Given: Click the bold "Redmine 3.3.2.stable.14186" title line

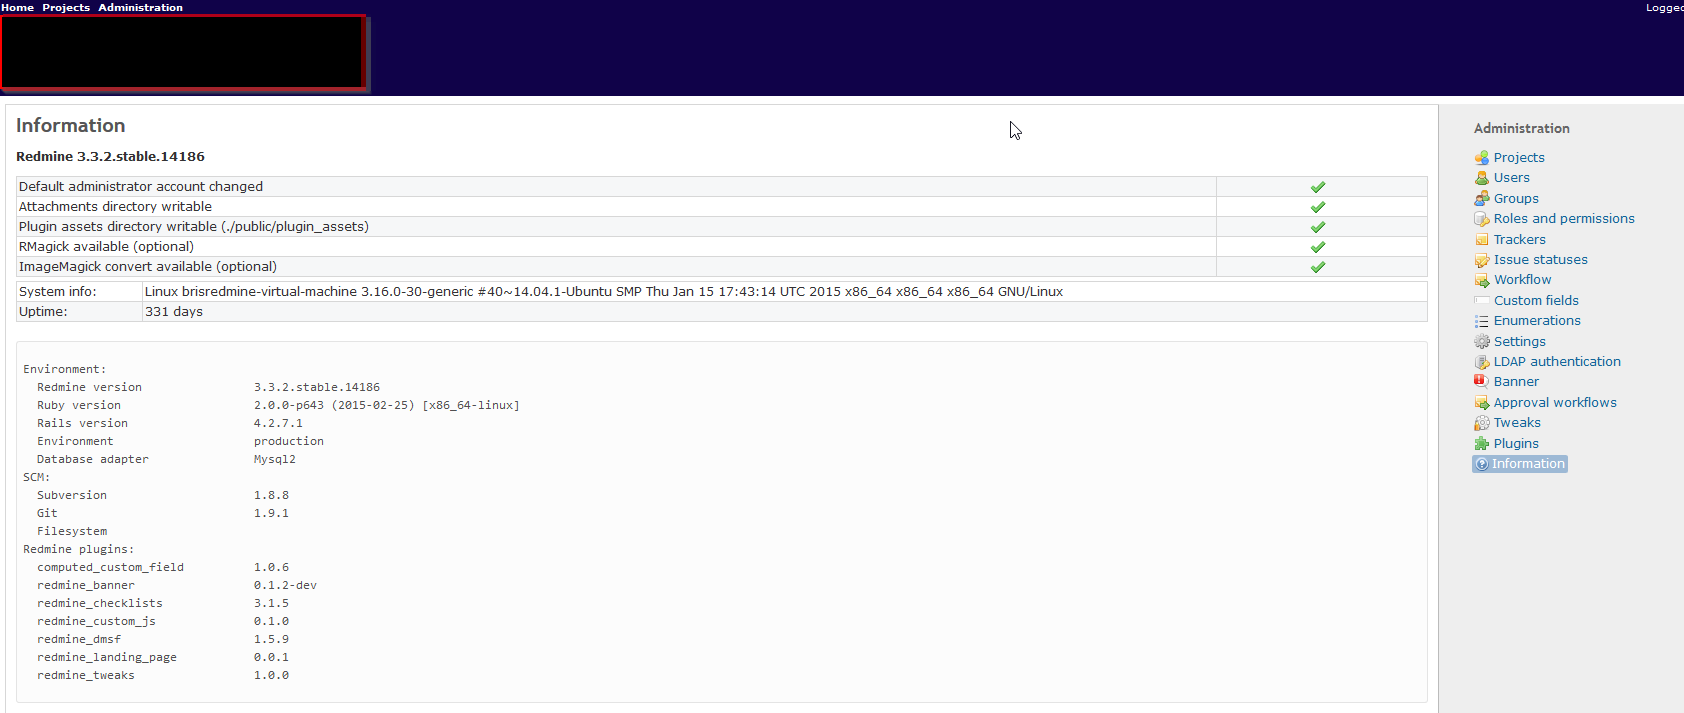Looking at the screenshot, I should pyautogui.click(x=110, y=157).
